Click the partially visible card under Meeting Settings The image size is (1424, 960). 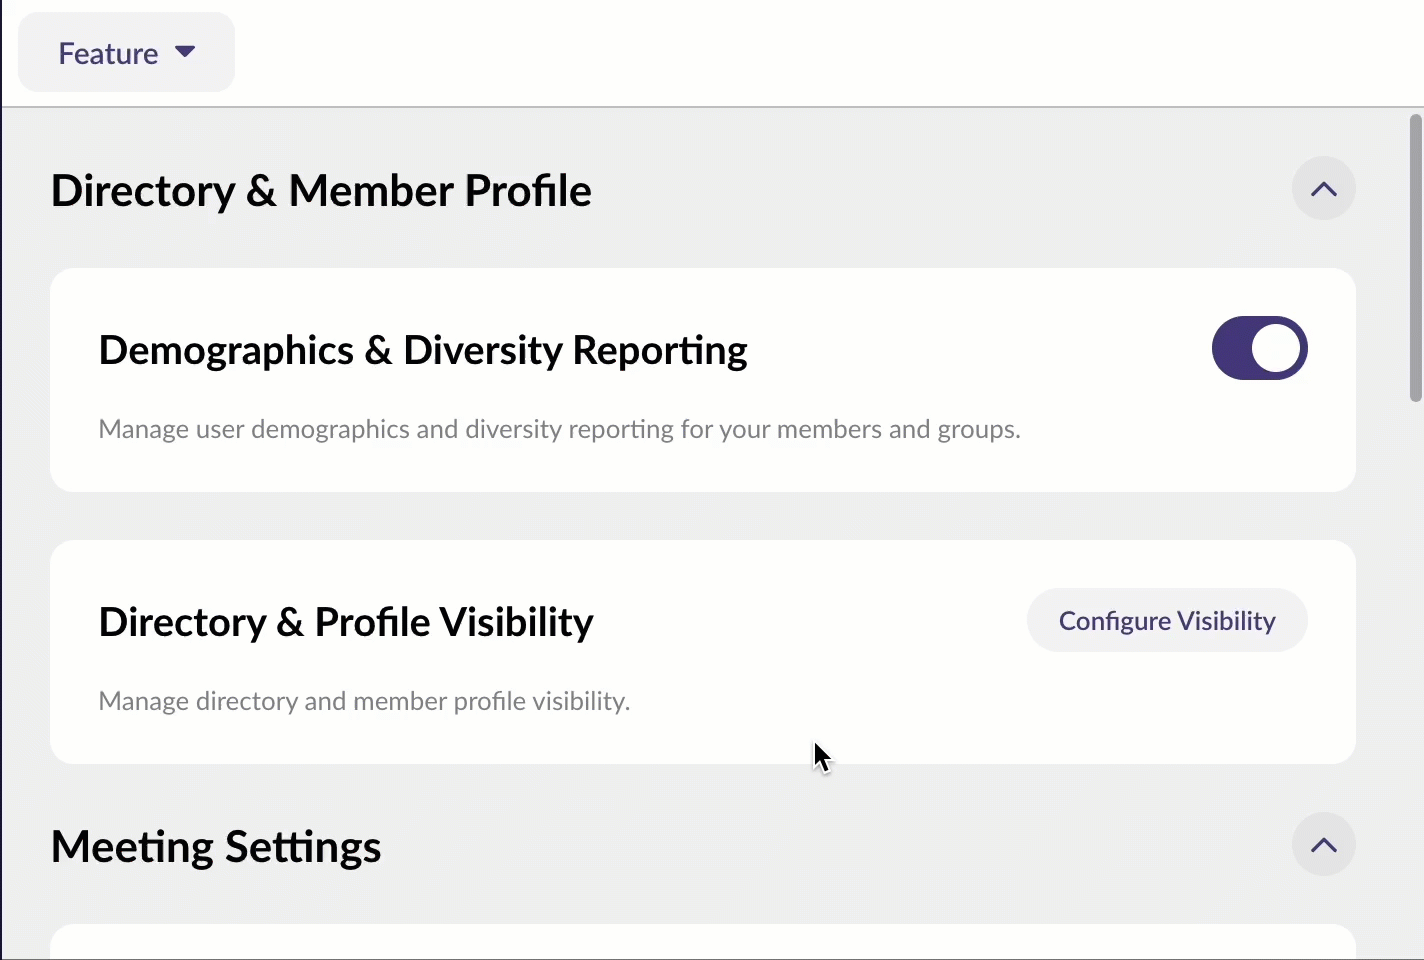point(702,942)
